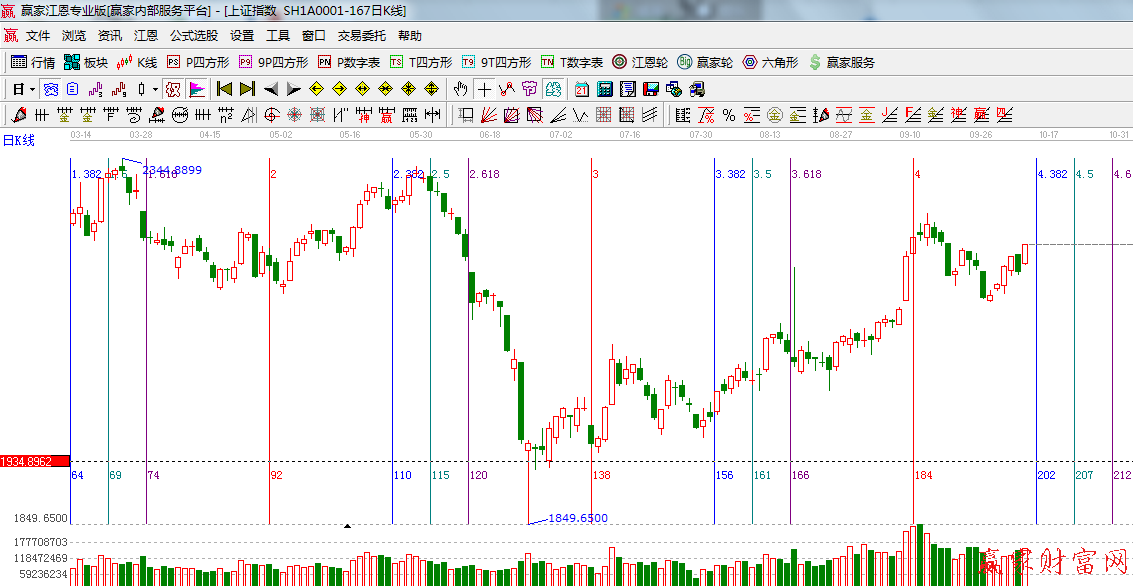Open the 交易委托 menu
The height and width of the screenshot is (586, 1133).
pos(361,35)
